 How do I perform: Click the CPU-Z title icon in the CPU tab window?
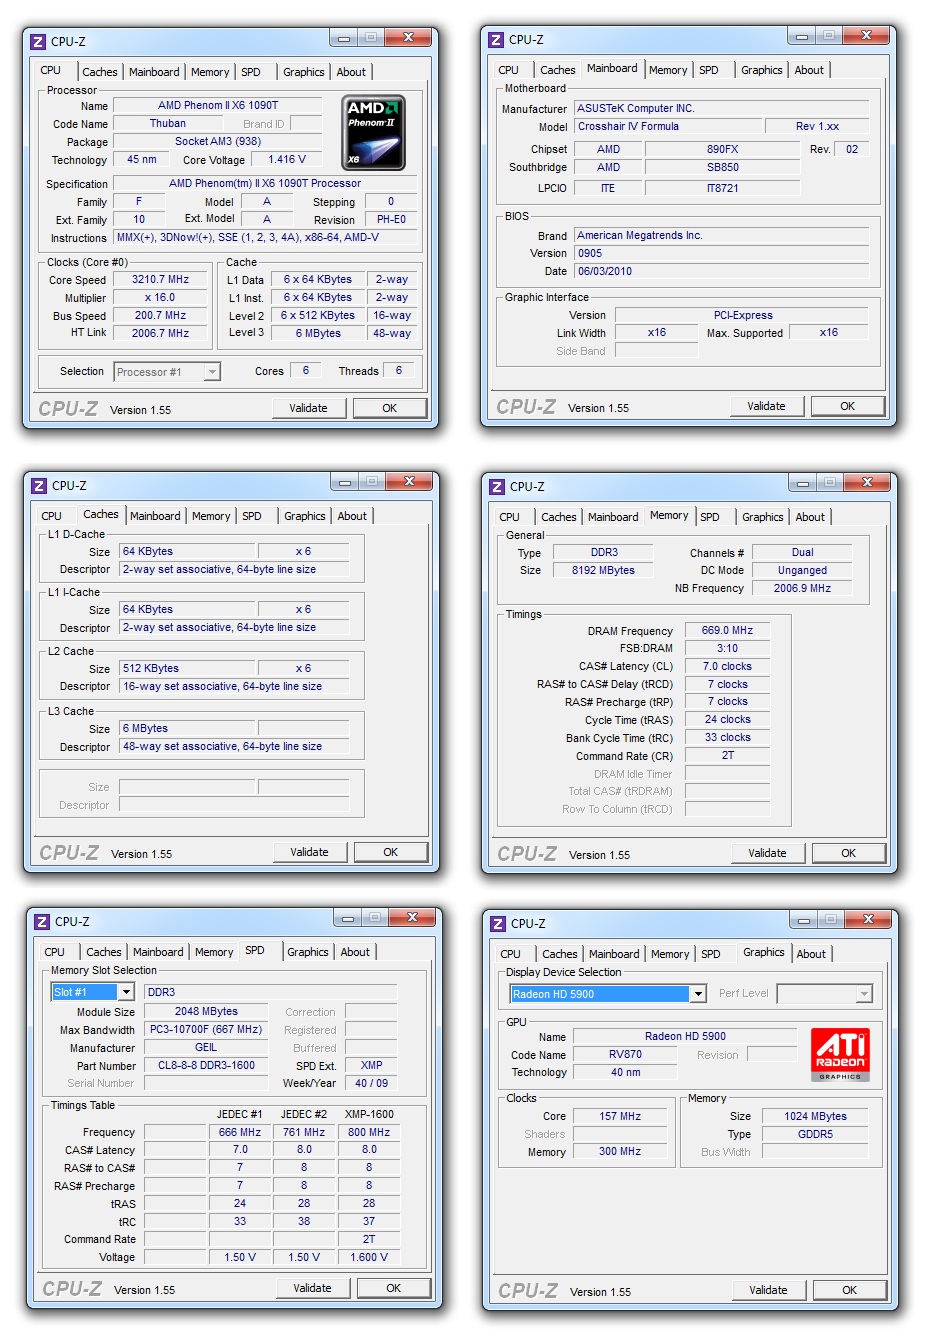click(38, 41)
